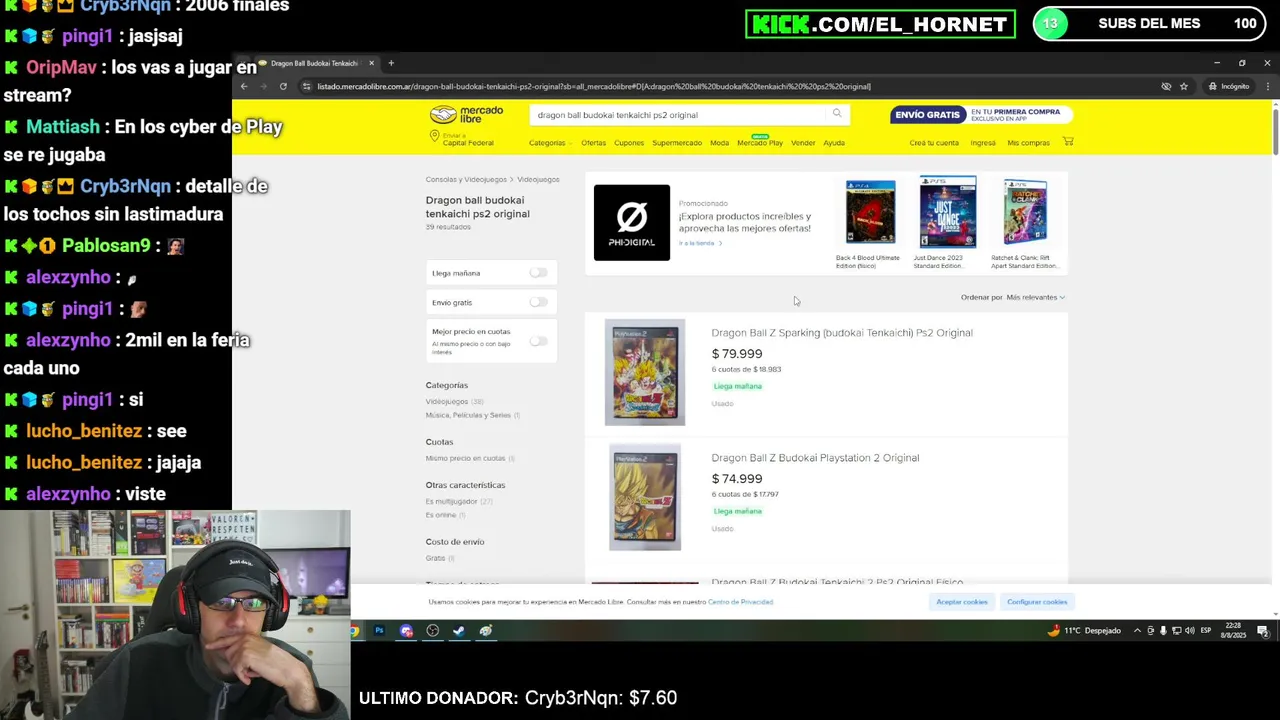The height and width of the screenshot is (720, 1280).
Task: Click the $74.999 listing cover thumbnail
Action: coord(645,497)
